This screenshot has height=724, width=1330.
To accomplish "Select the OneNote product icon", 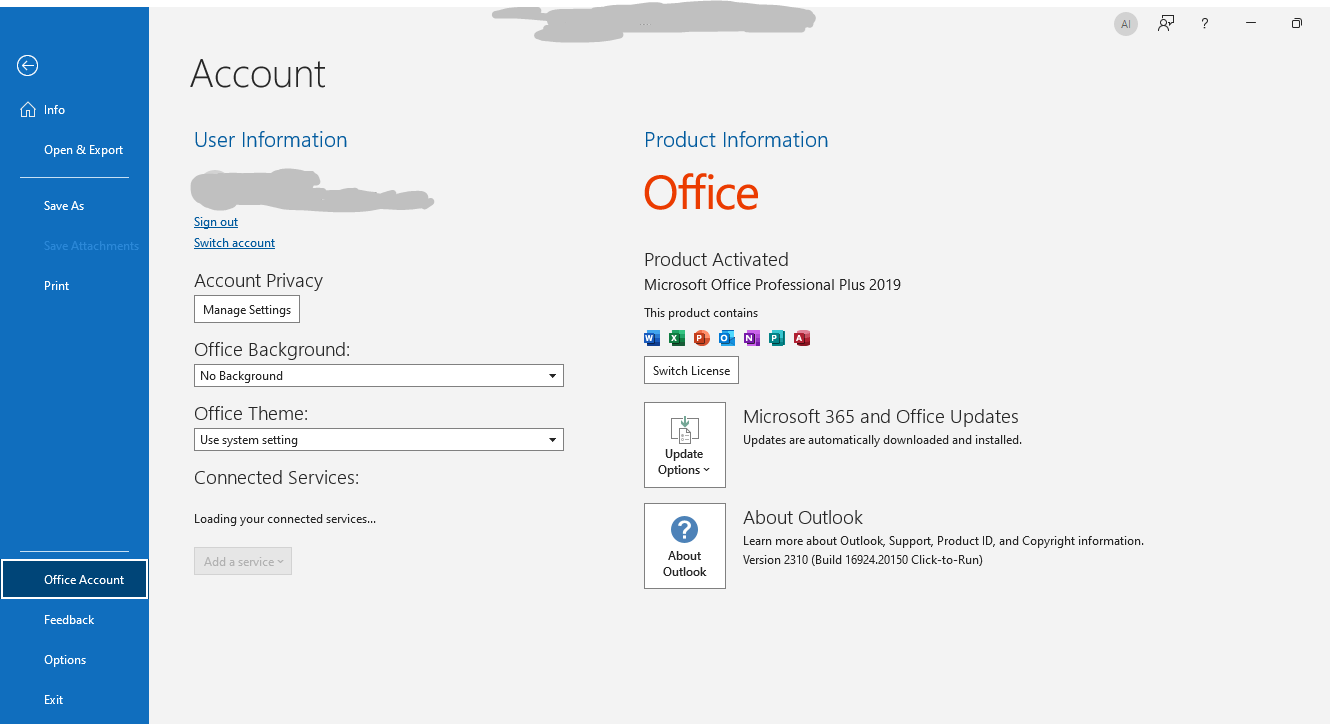I will coord(751,338).
